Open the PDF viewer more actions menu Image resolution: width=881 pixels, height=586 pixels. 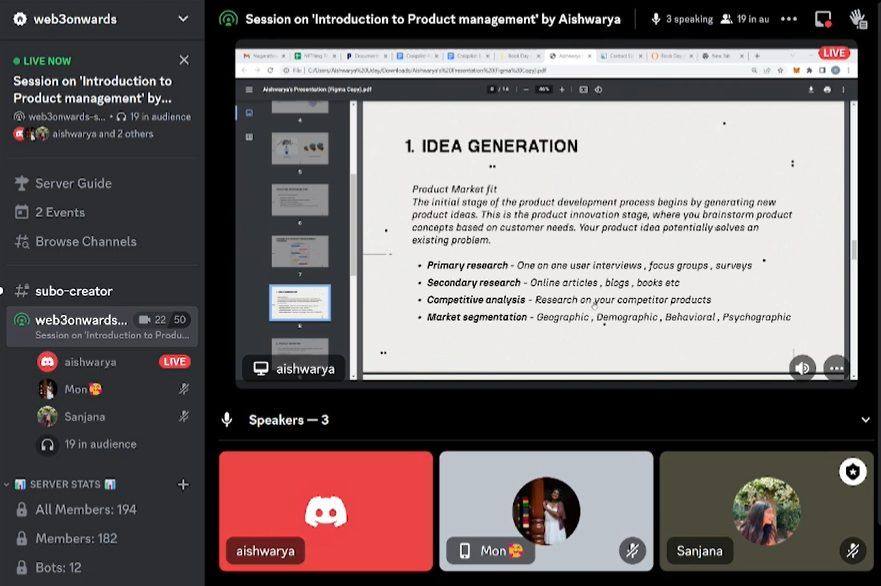coord(843,89)
